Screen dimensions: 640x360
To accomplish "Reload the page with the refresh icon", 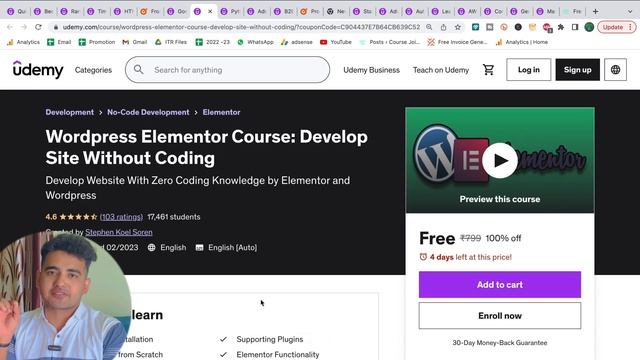I will pos(38,27).
